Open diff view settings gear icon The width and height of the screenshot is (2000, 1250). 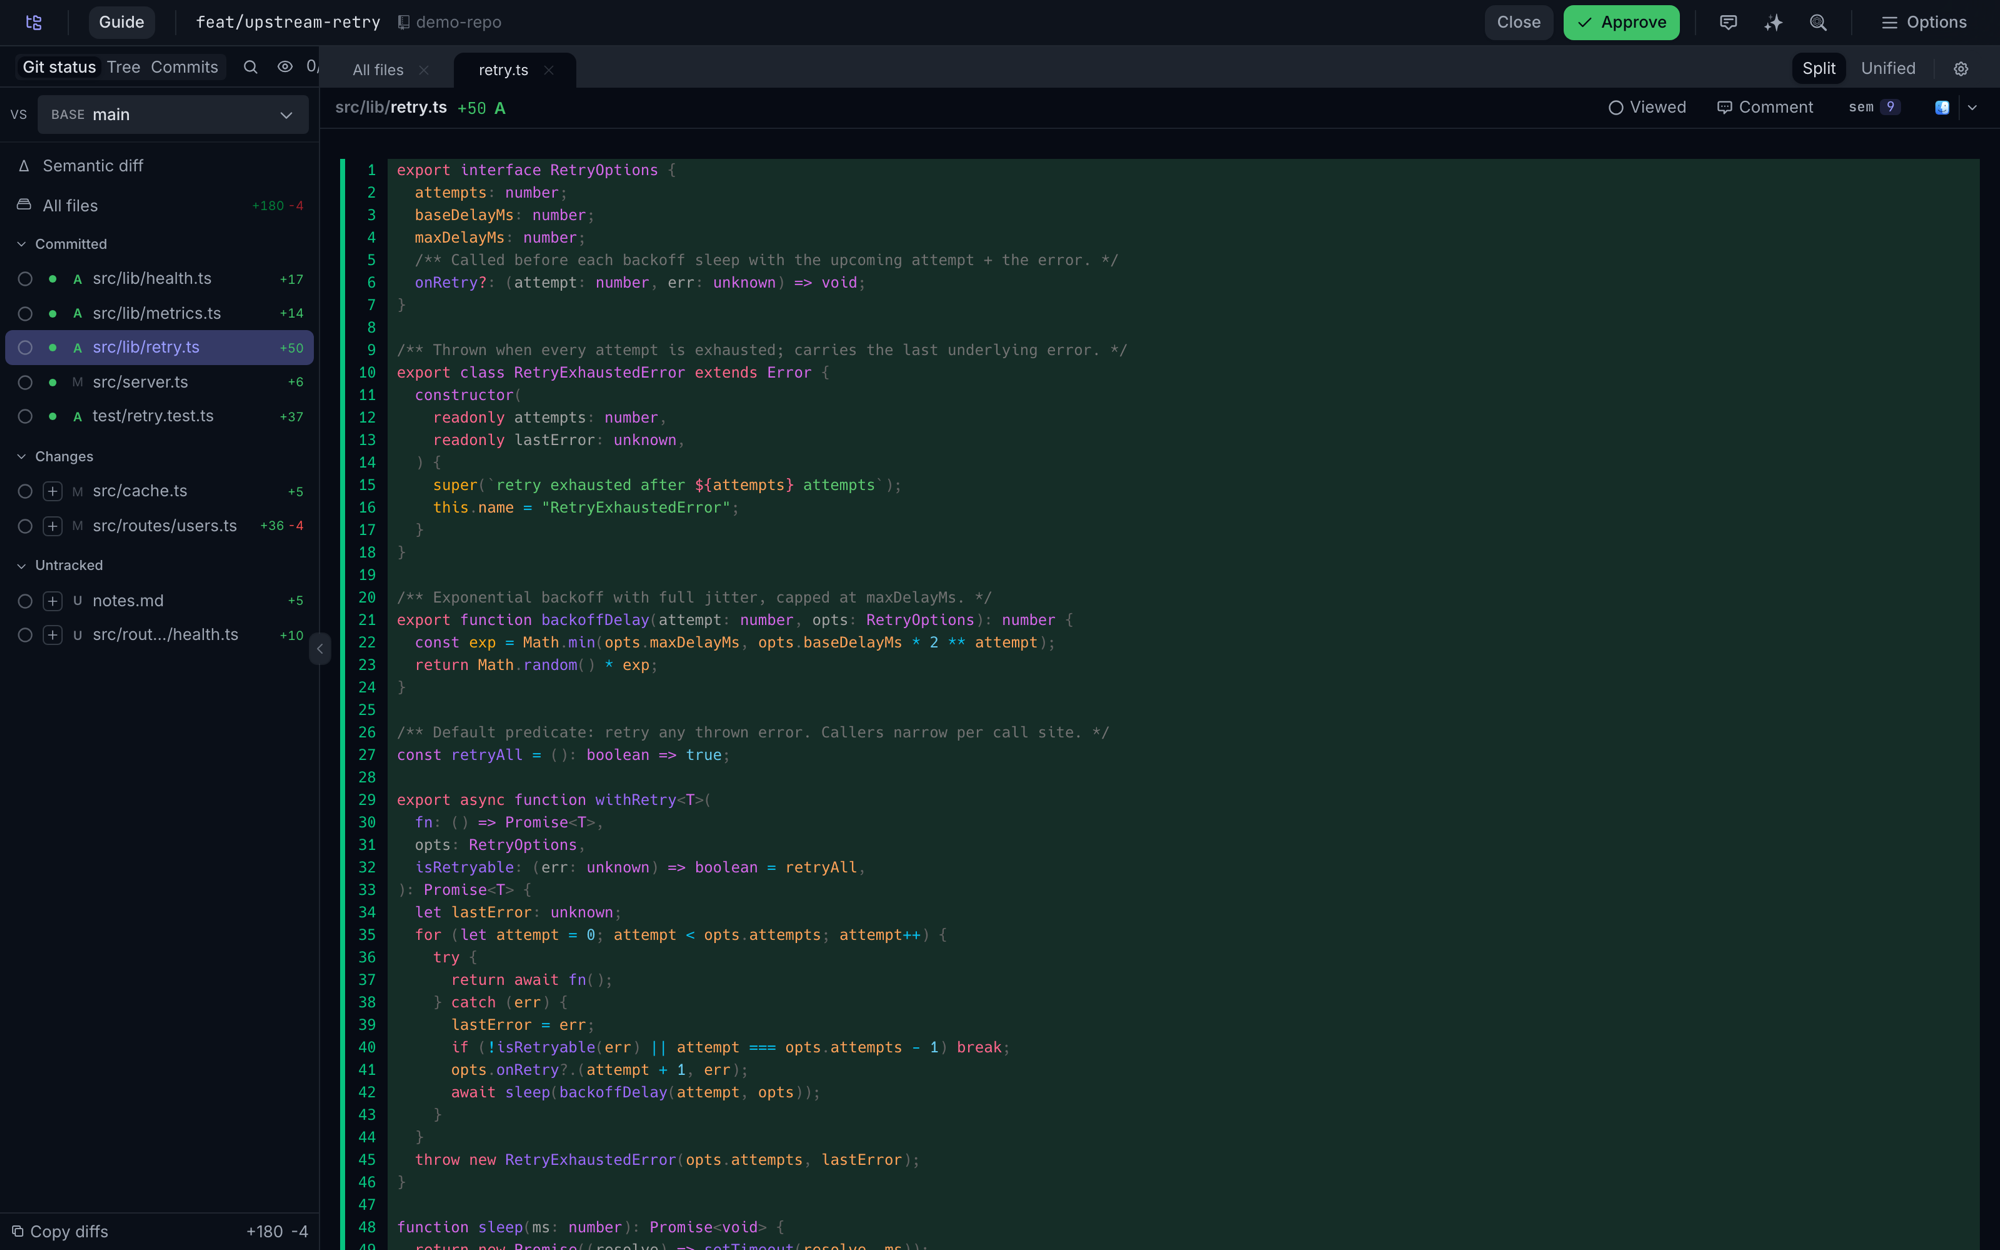[x=1961, y=69]
